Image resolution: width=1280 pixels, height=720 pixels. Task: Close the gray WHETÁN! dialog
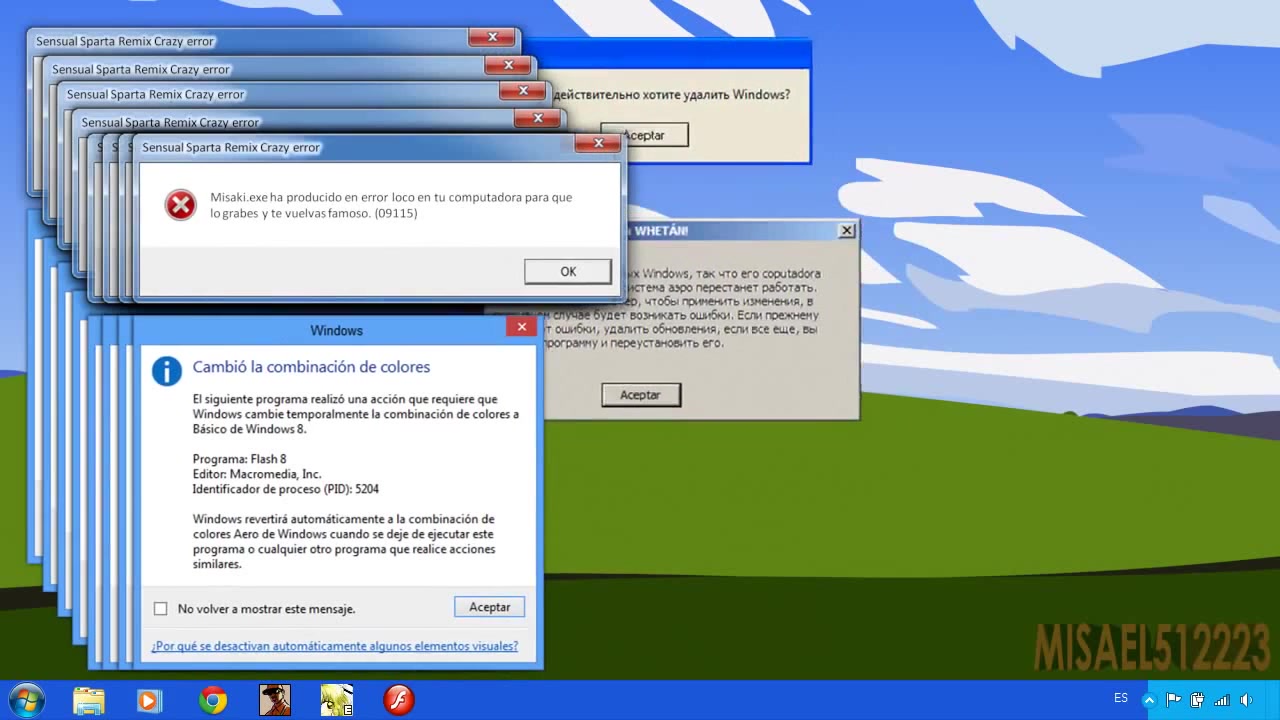tap(847, 230)
